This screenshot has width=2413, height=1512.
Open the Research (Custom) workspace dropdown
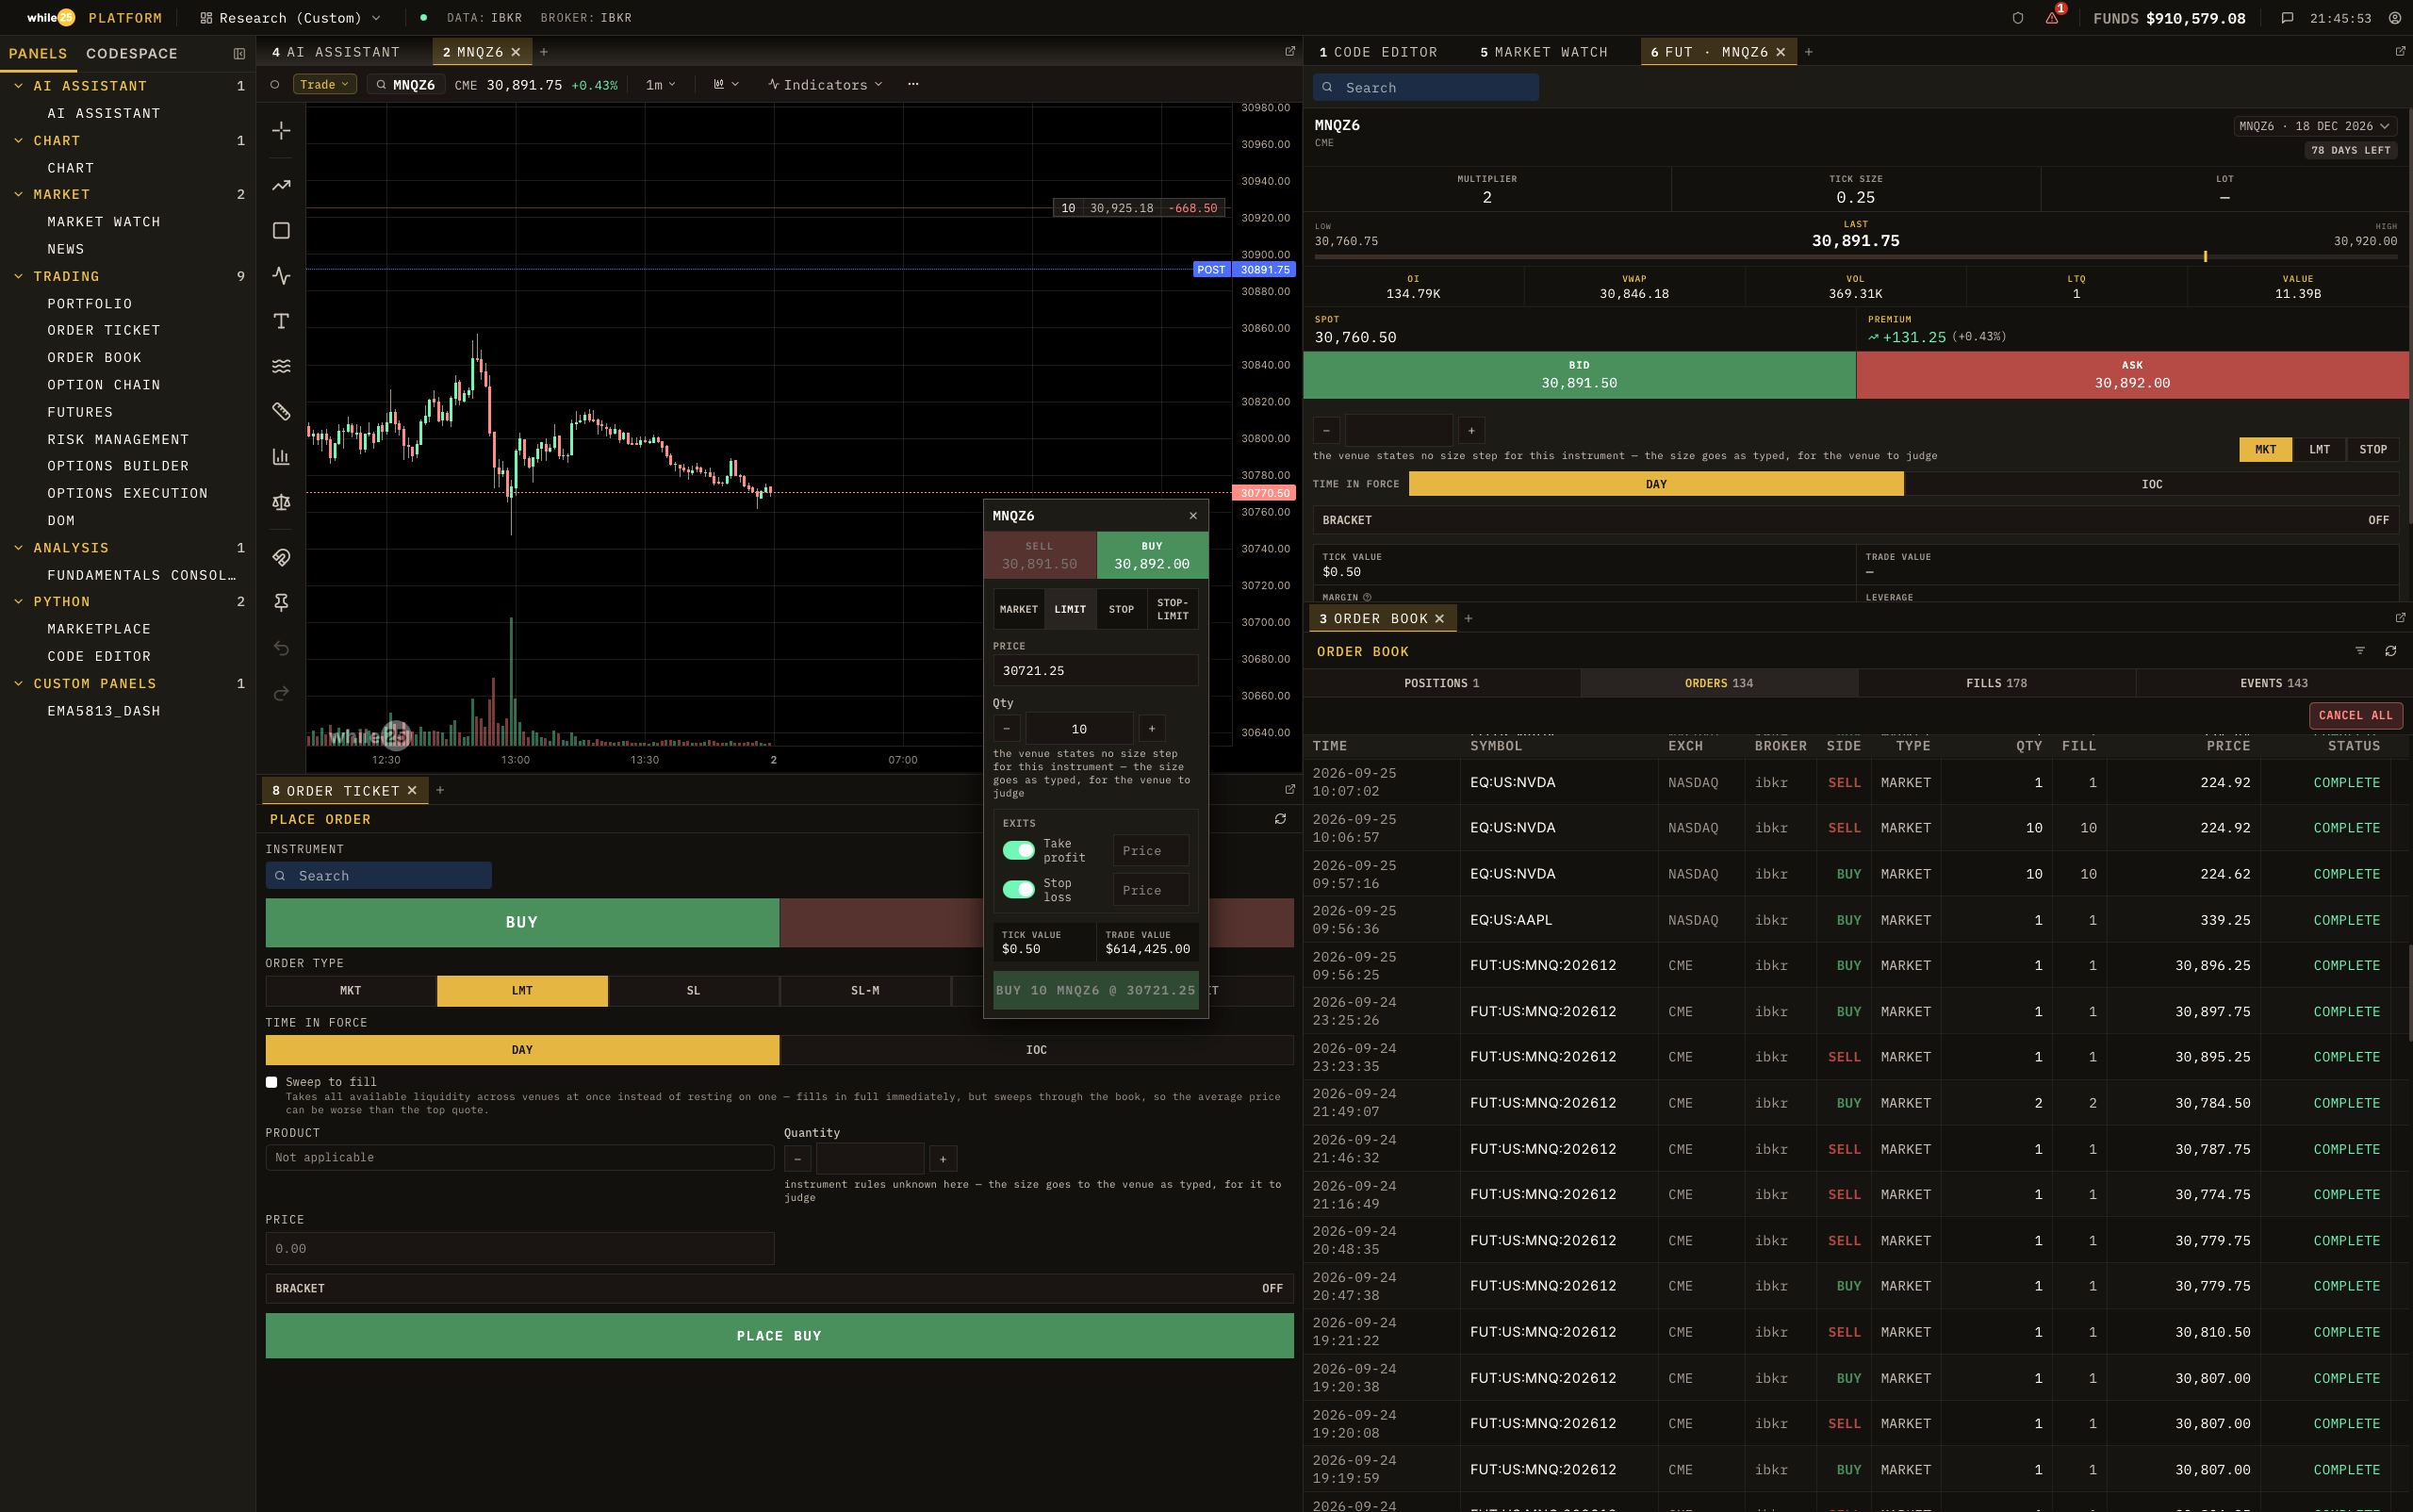coord(291,18)
